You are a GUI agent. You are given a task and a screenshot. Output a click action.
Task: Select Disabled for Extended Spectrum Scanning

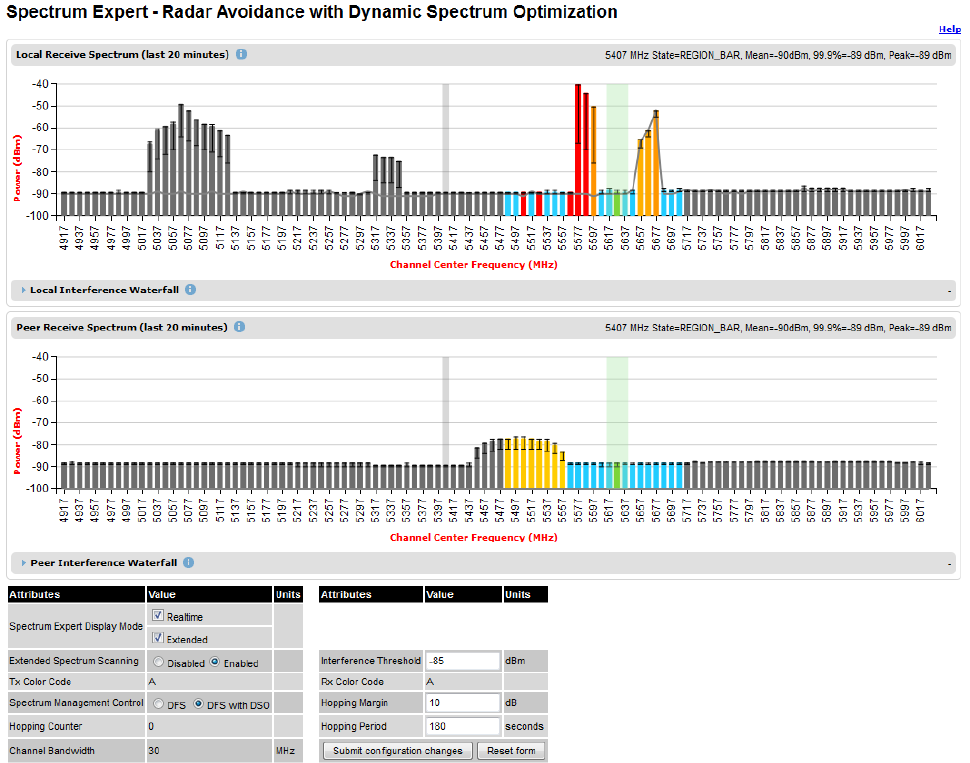[x=158, y=662]
